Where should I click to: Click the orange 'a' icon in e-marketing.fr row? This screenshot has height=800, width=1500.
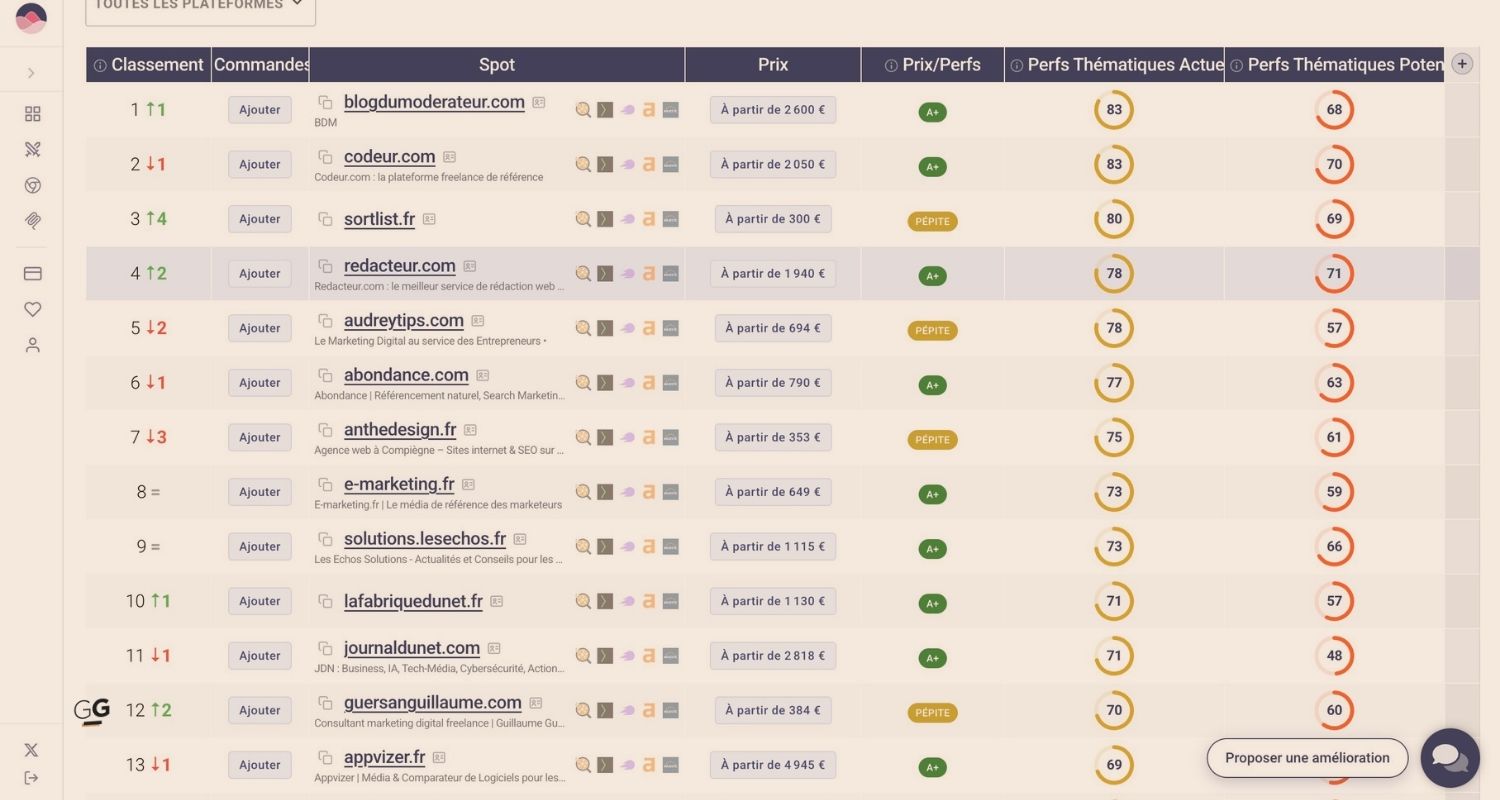(x=649, y=492)
